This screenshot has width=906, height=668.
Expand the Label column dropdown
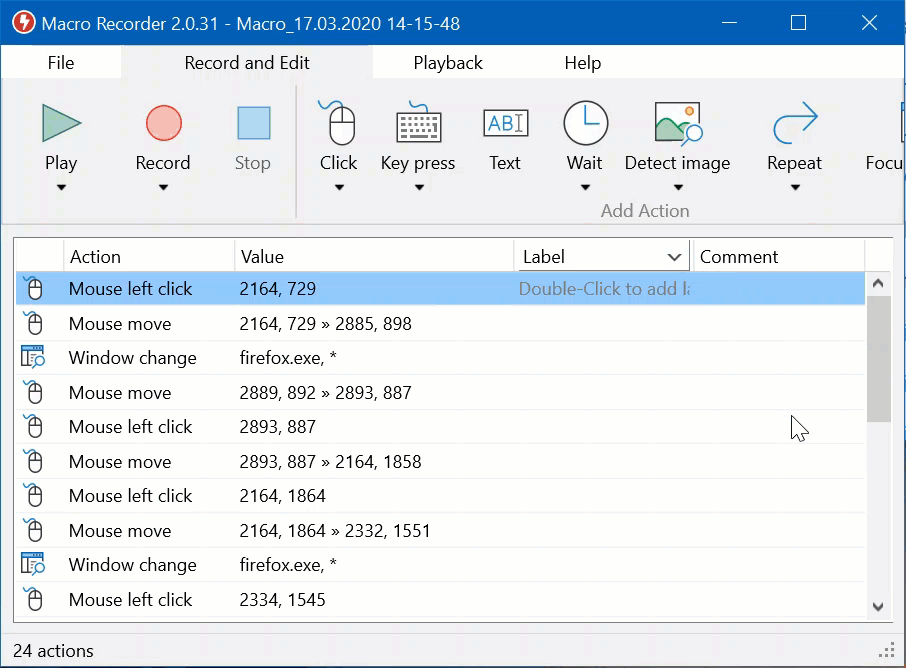tap(674, 258)
